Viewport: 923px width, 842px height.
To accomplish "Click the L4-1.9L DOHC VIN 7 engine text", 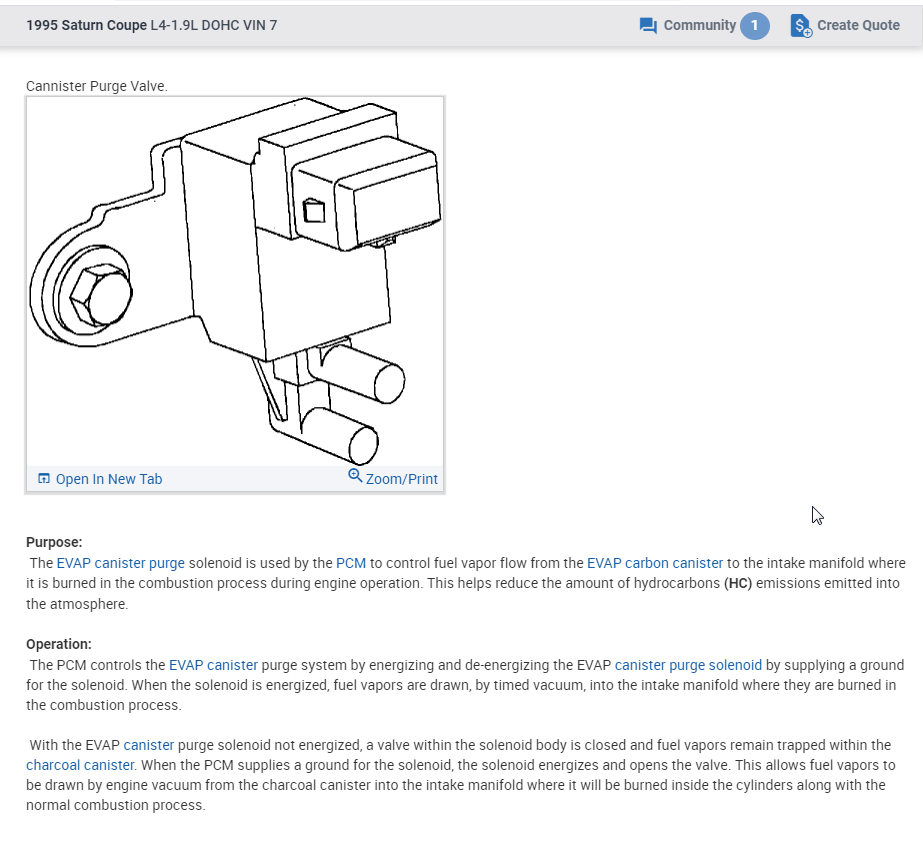I will click(214, 25).
